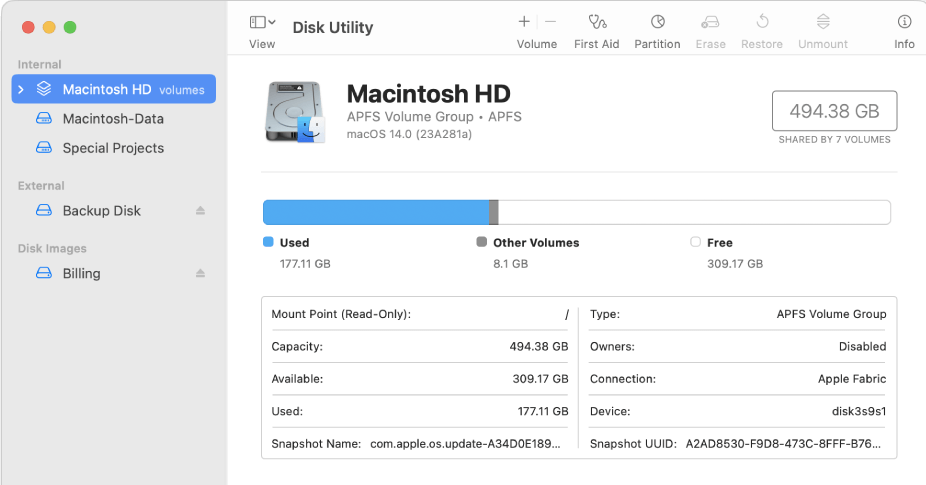This screenshot has width=926, height=485.
Task: Click the large Macintosh HD disk image
Action: tap(295, 112)
